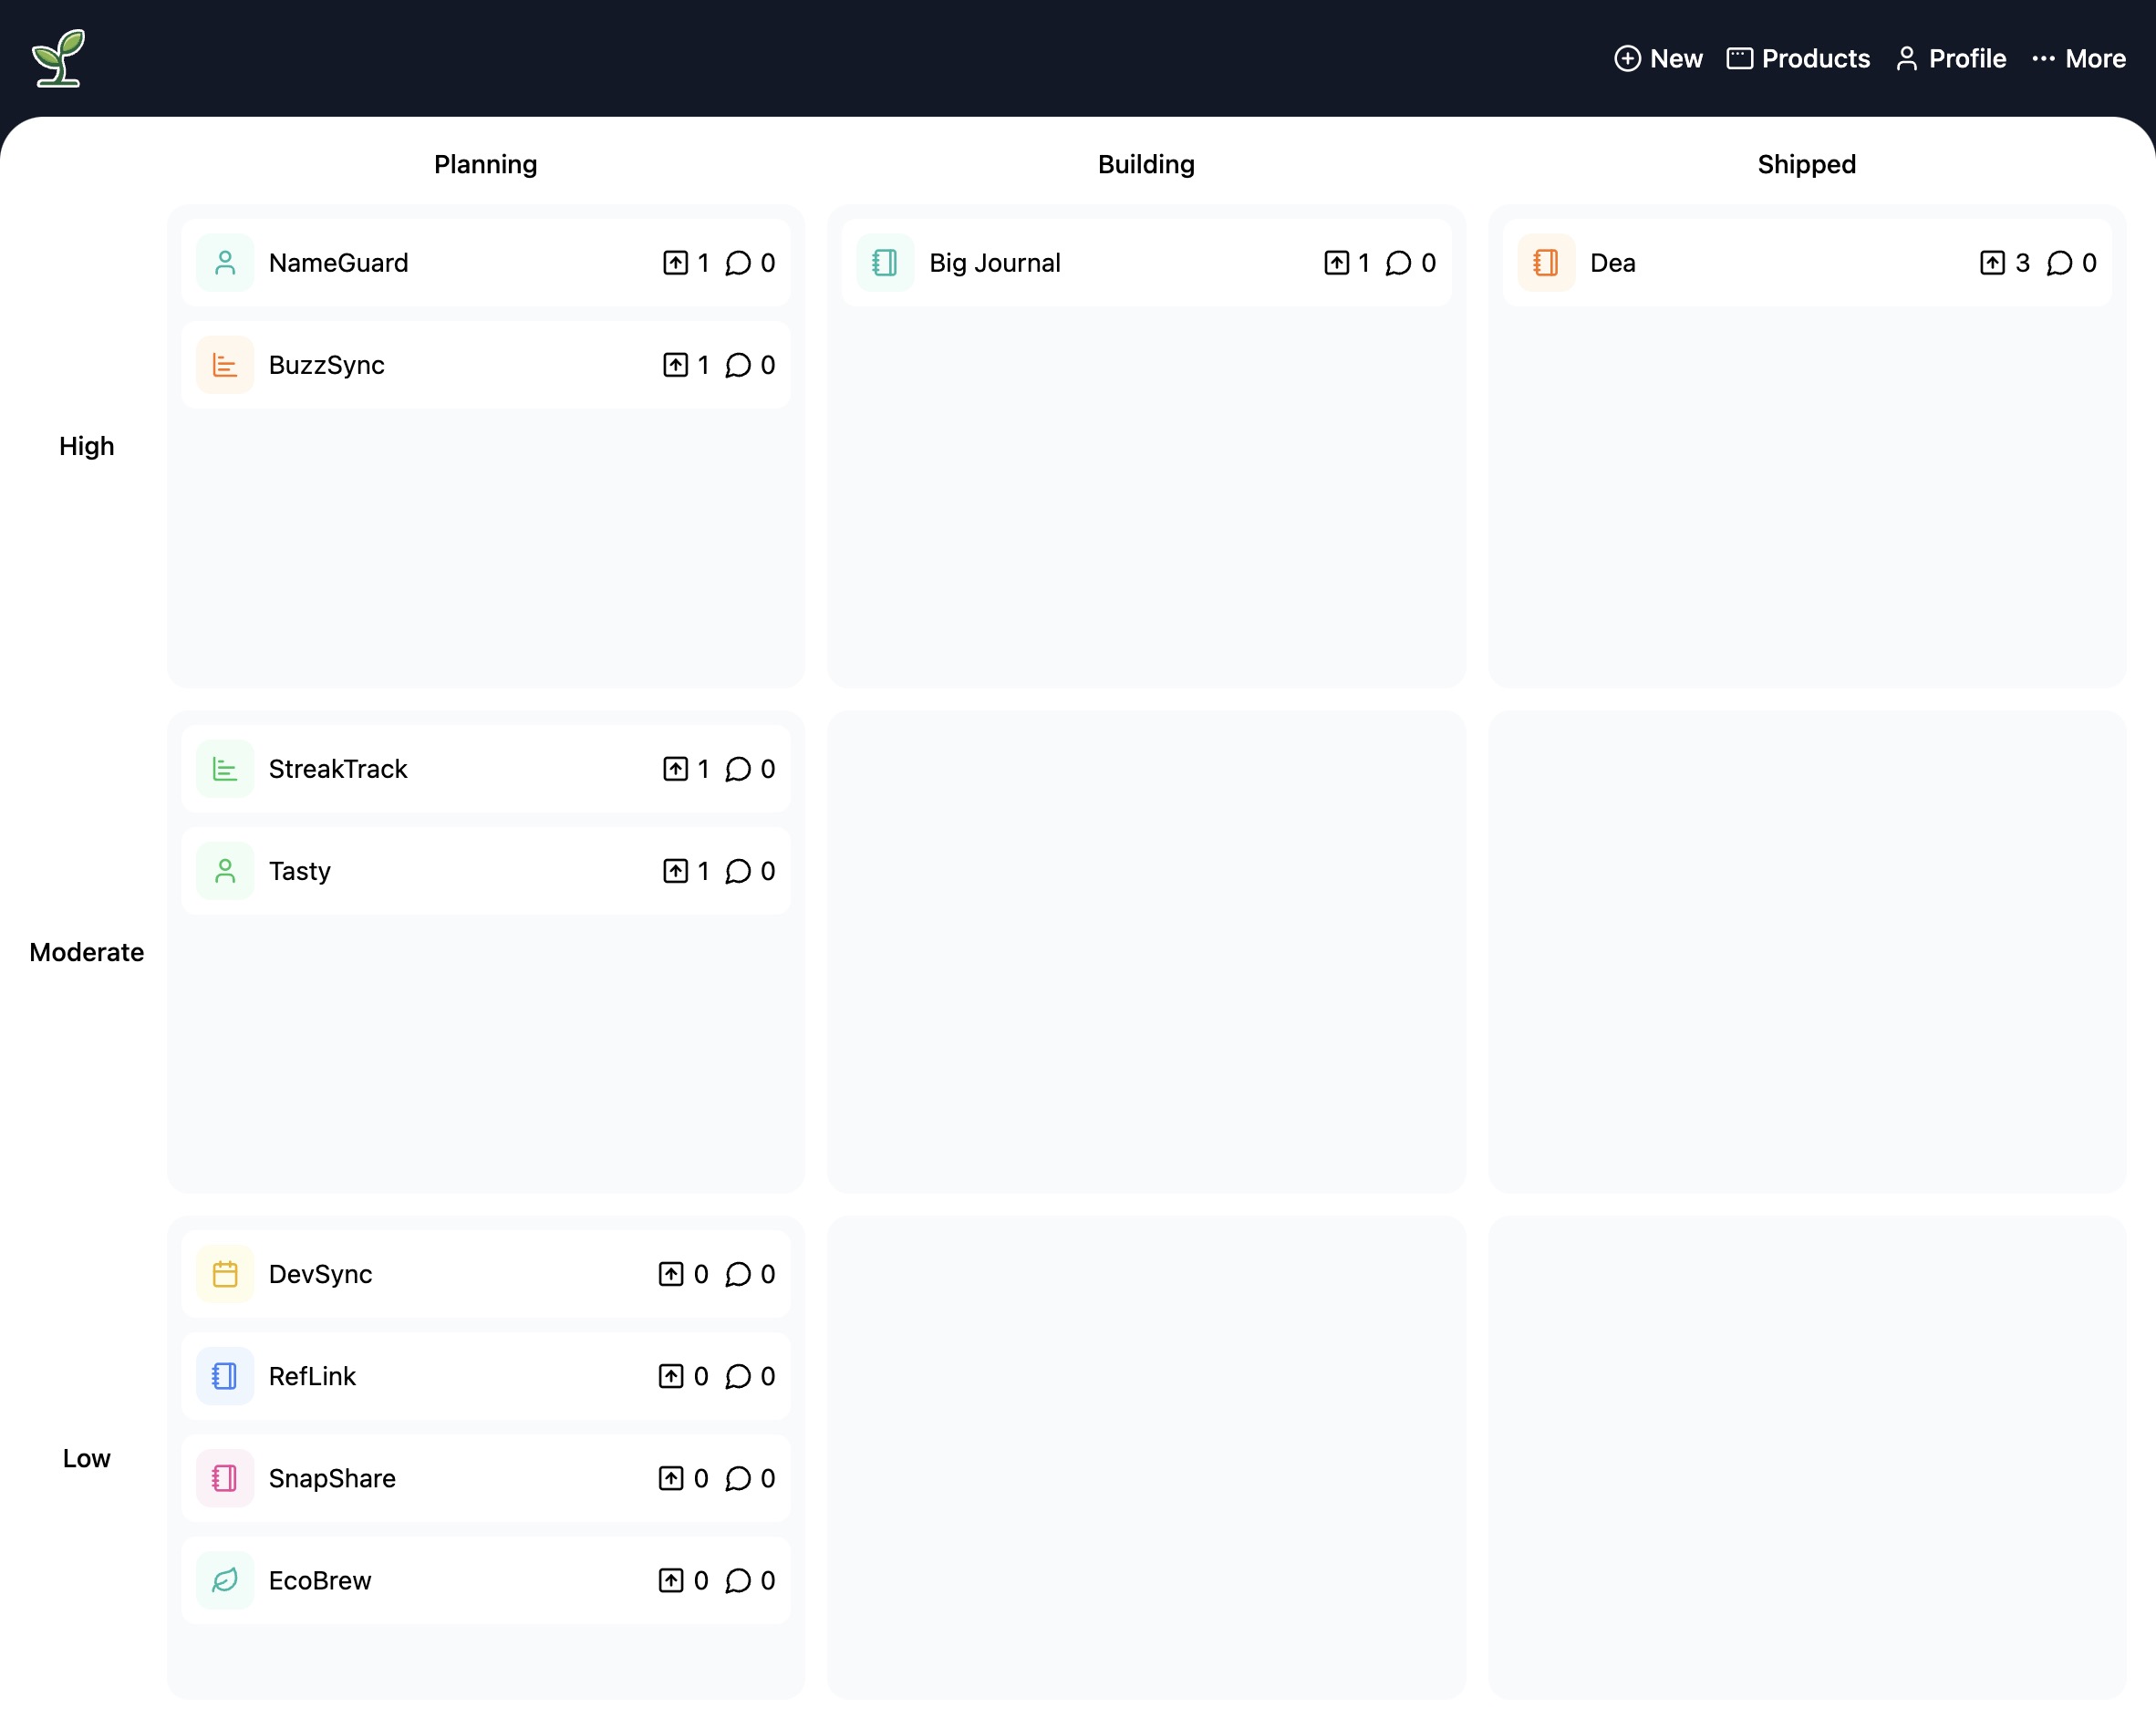Open comments on DevSync

750,1274
